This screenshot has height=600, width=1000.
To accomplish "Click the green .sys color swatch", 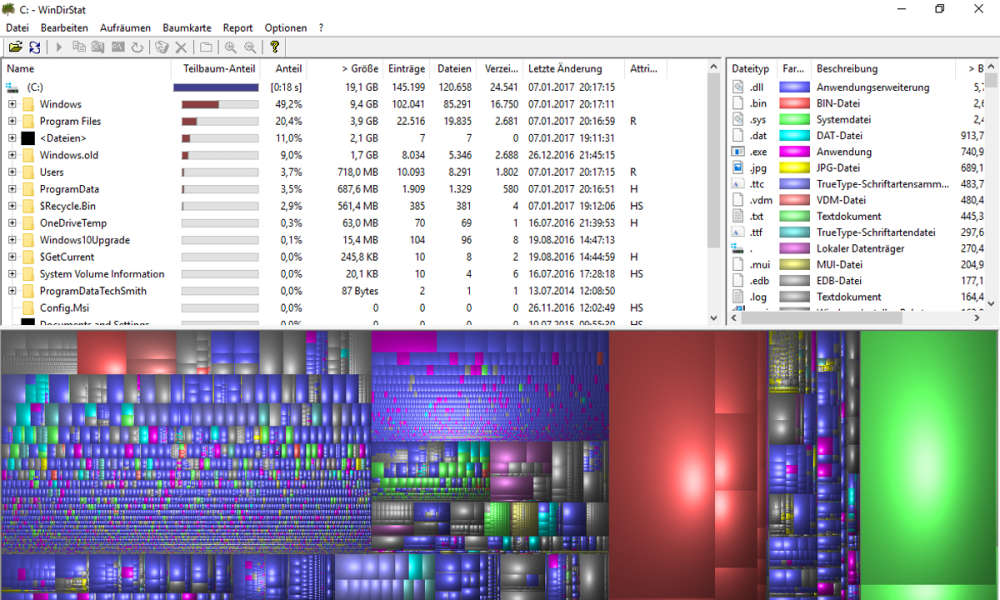I will 795,119.
